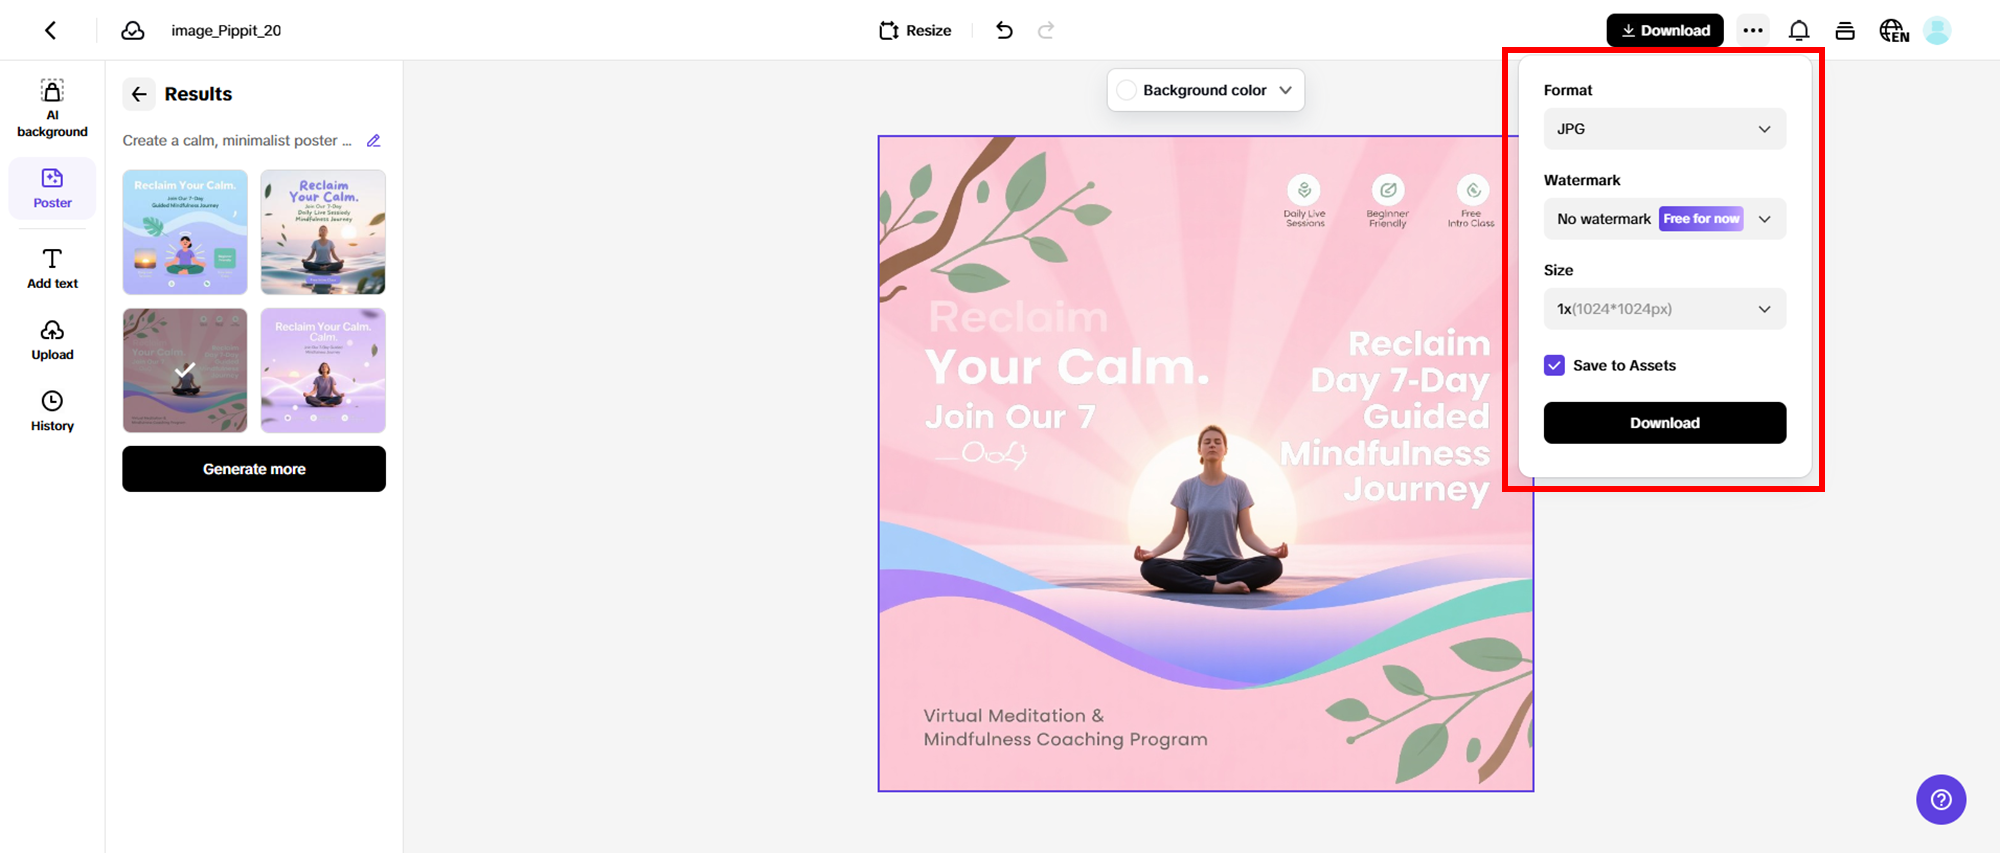
Task: Go back using the top-left arrow
Action: [x=51, y=30]
